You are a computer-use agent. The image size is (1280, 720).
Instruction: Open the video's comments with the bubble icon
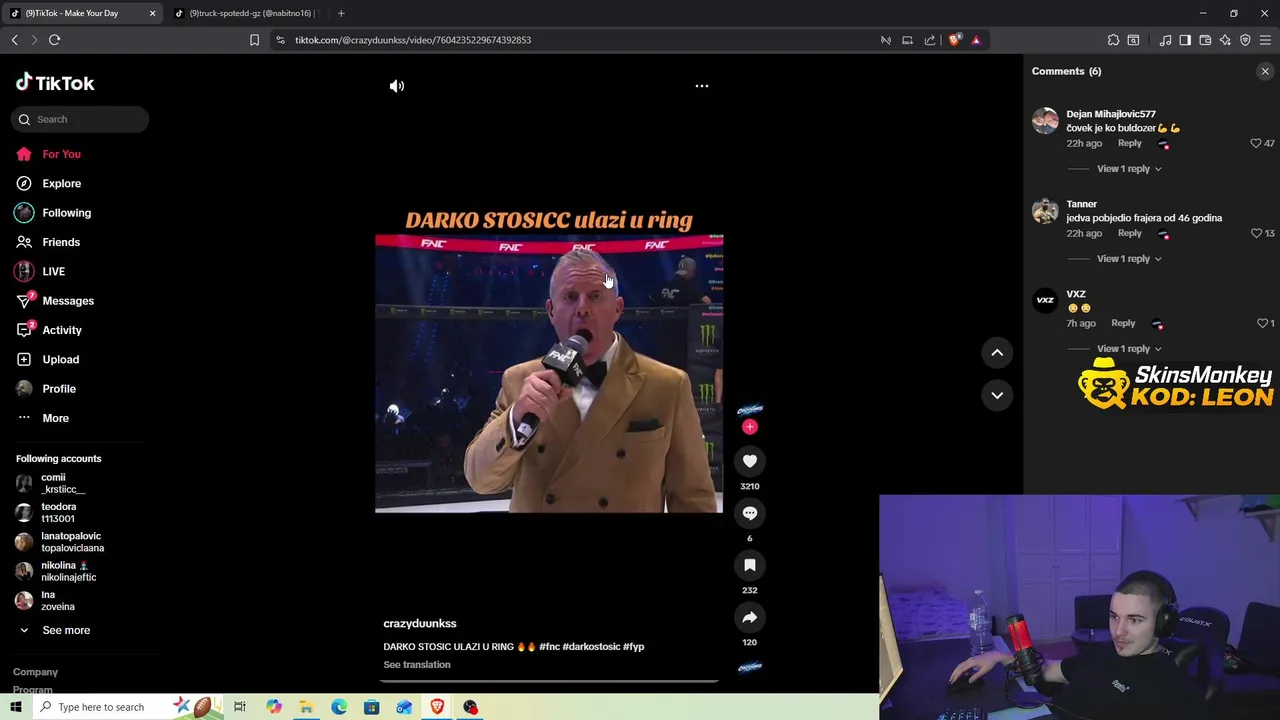750,513
